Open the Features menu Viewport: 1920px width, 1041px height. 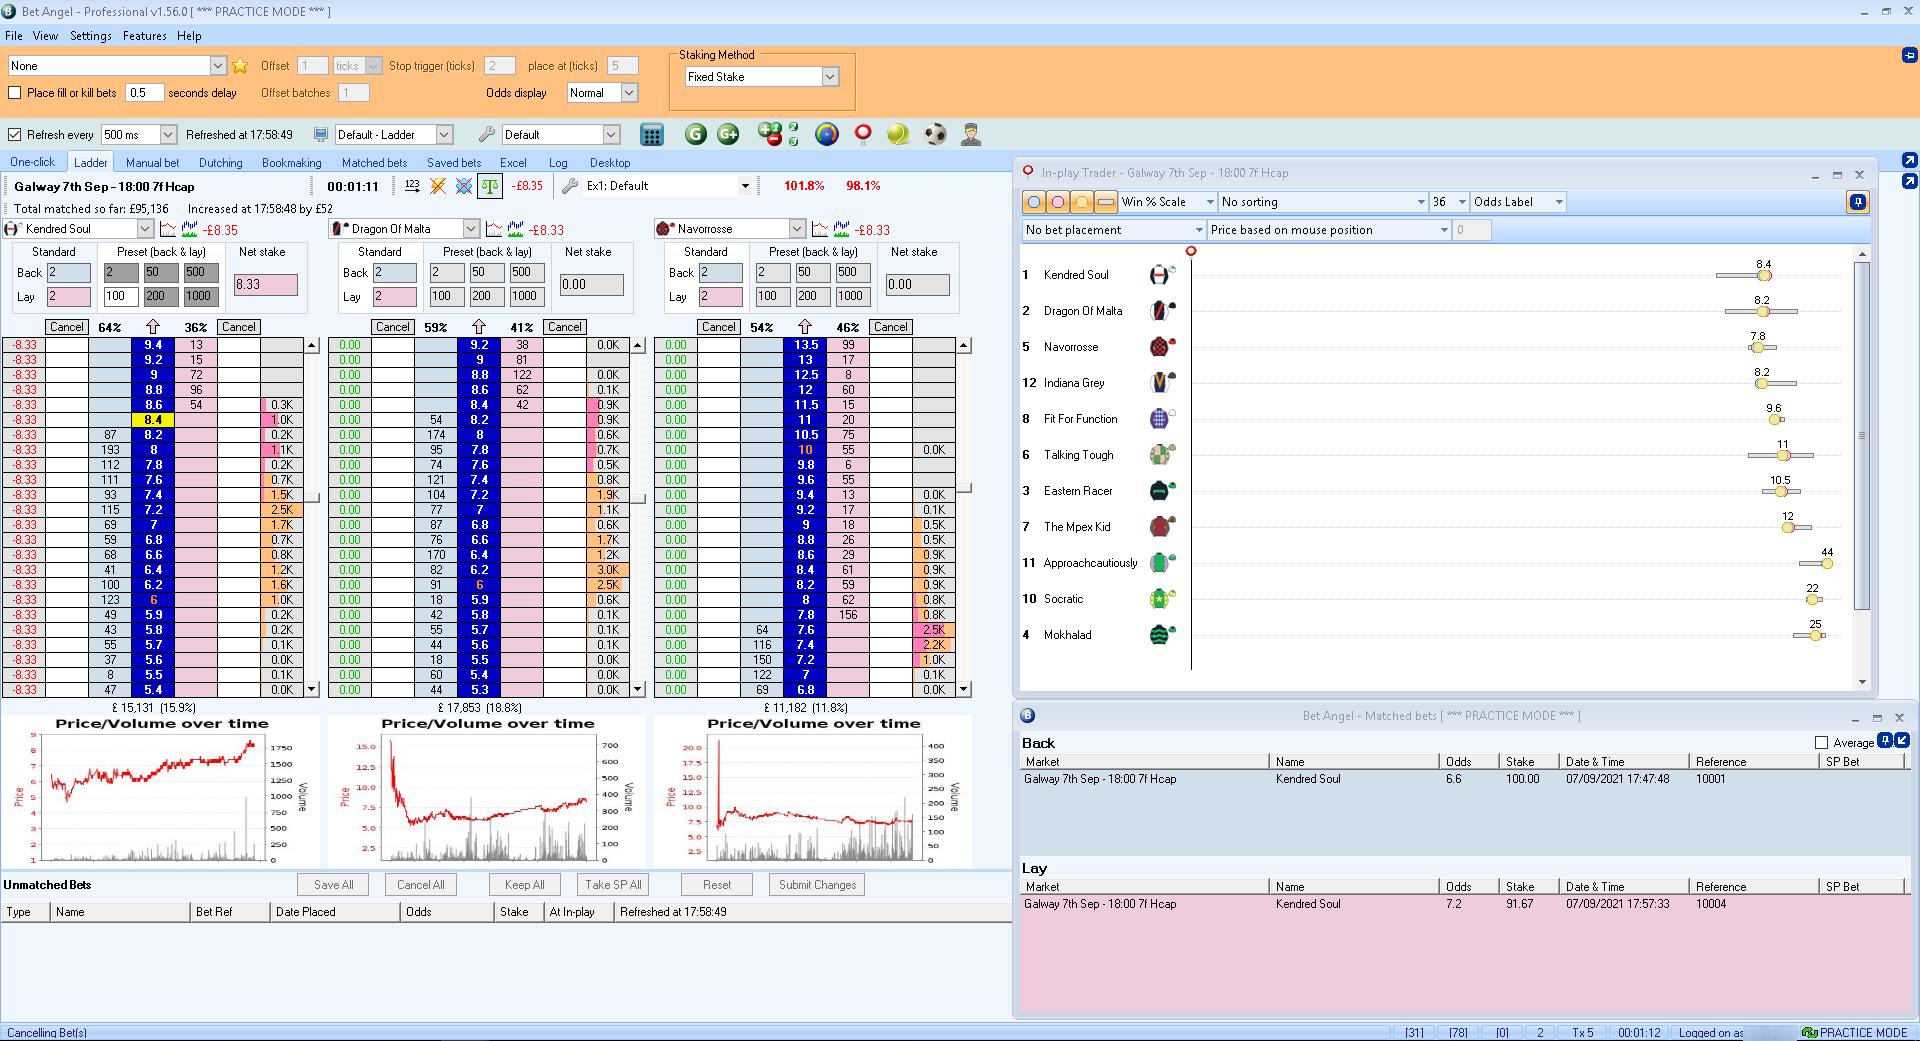coord(145,36)
